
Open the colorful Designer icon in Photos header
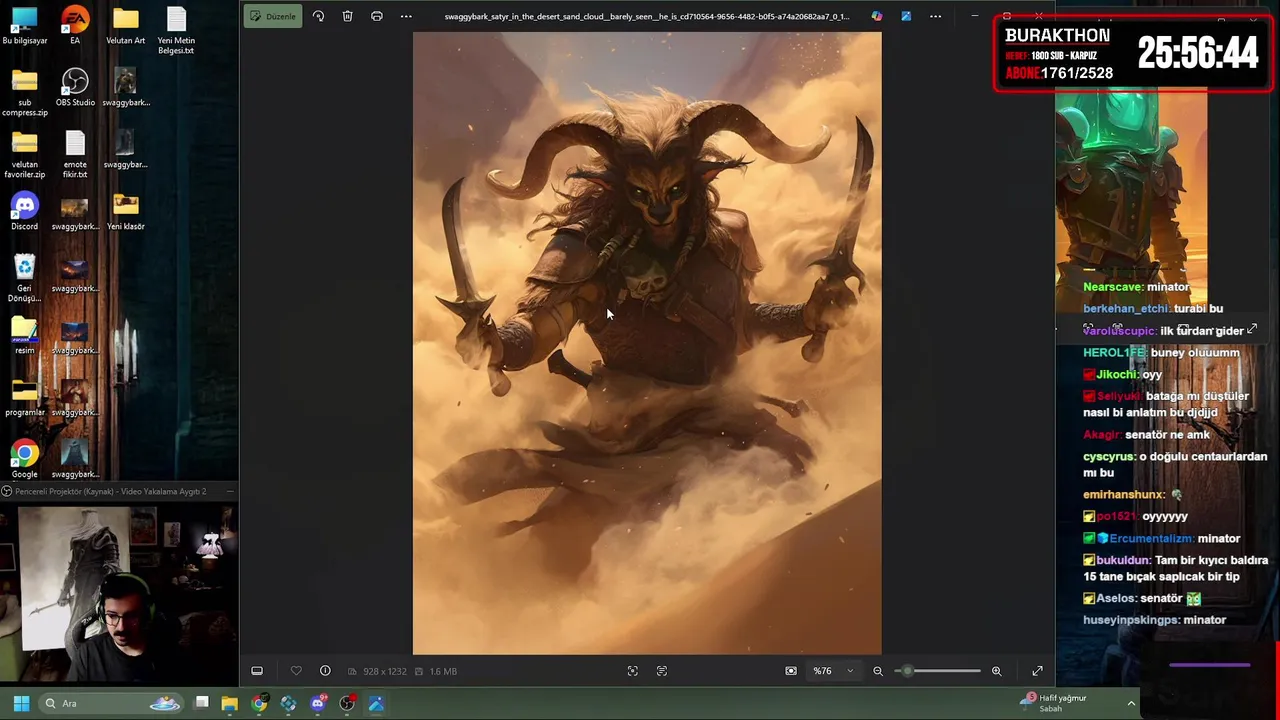point(877,16)
